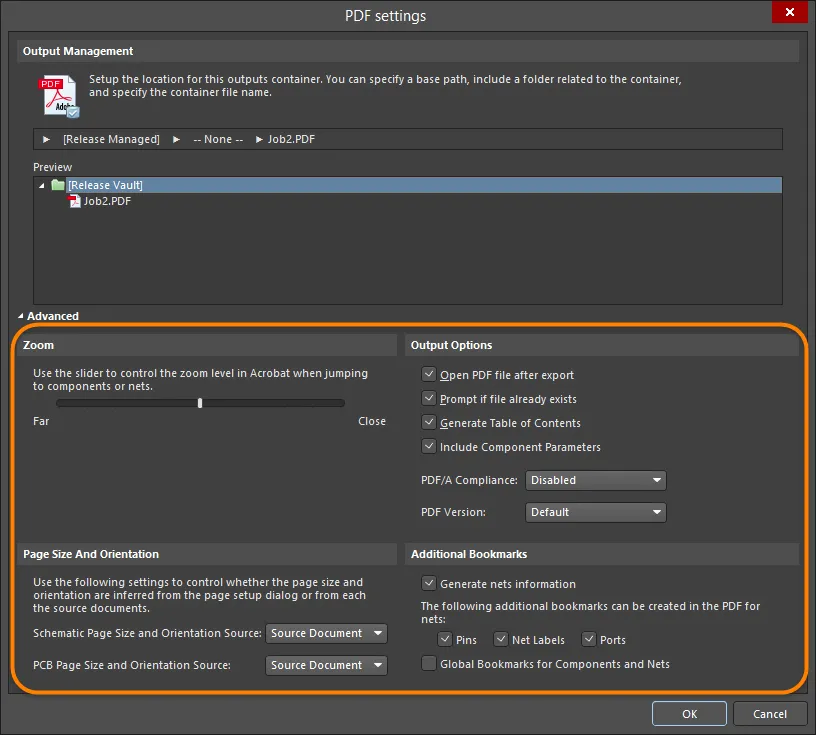Click the arrow before [Release Managed]
816x735 pixels.
pos(46,140)
